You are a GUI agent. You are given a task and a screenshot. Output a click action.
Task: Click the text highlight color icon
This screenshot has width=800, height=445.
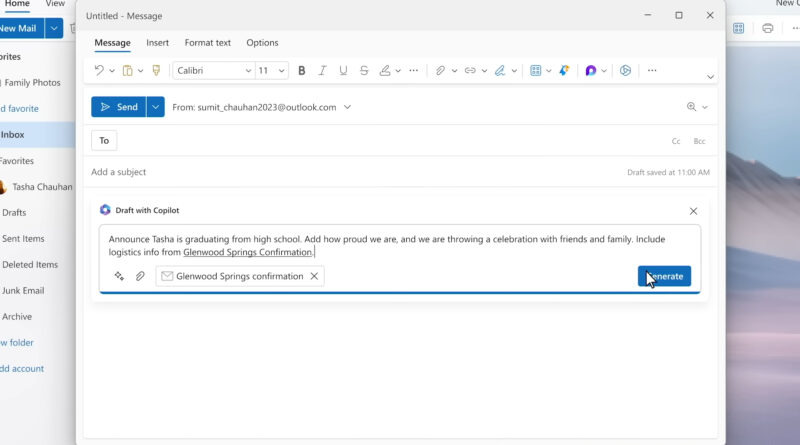click(385, 70)
